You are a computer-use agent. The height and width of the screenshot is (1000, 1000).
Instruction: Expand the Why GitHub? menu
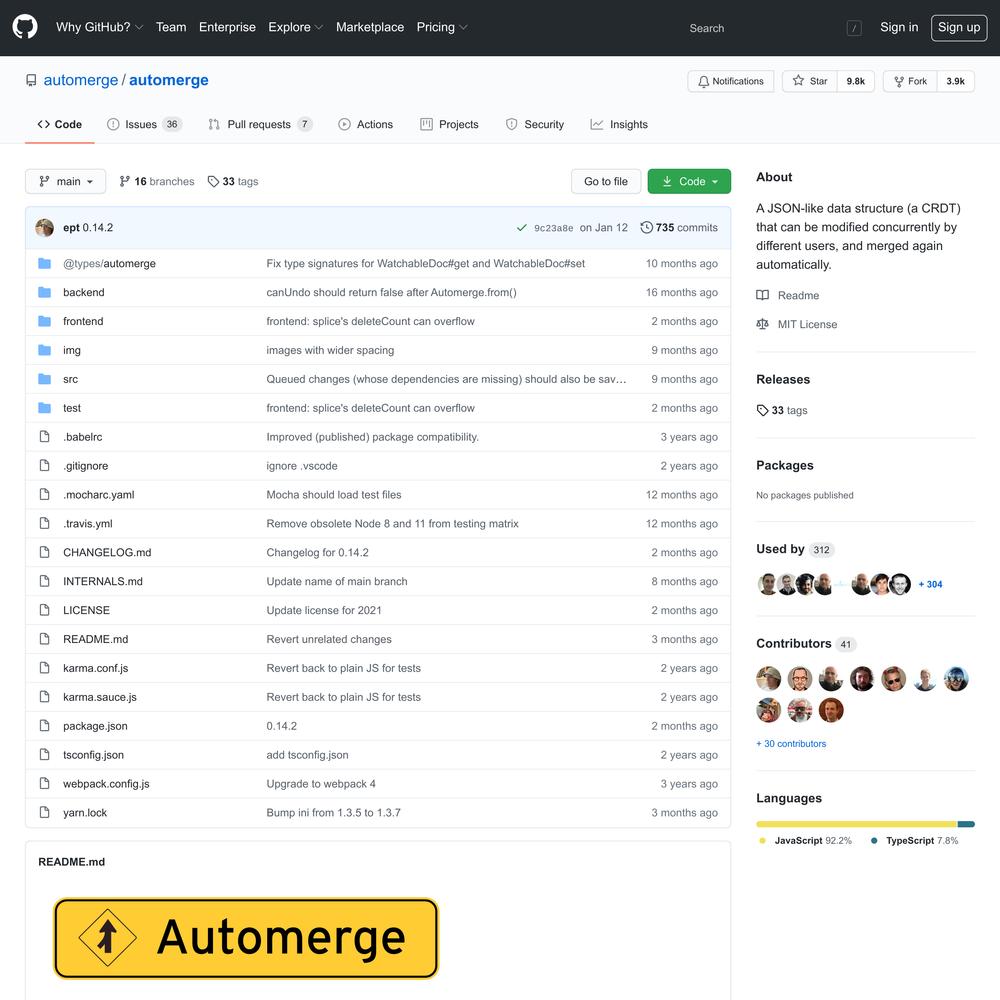(x=99, y=27)
